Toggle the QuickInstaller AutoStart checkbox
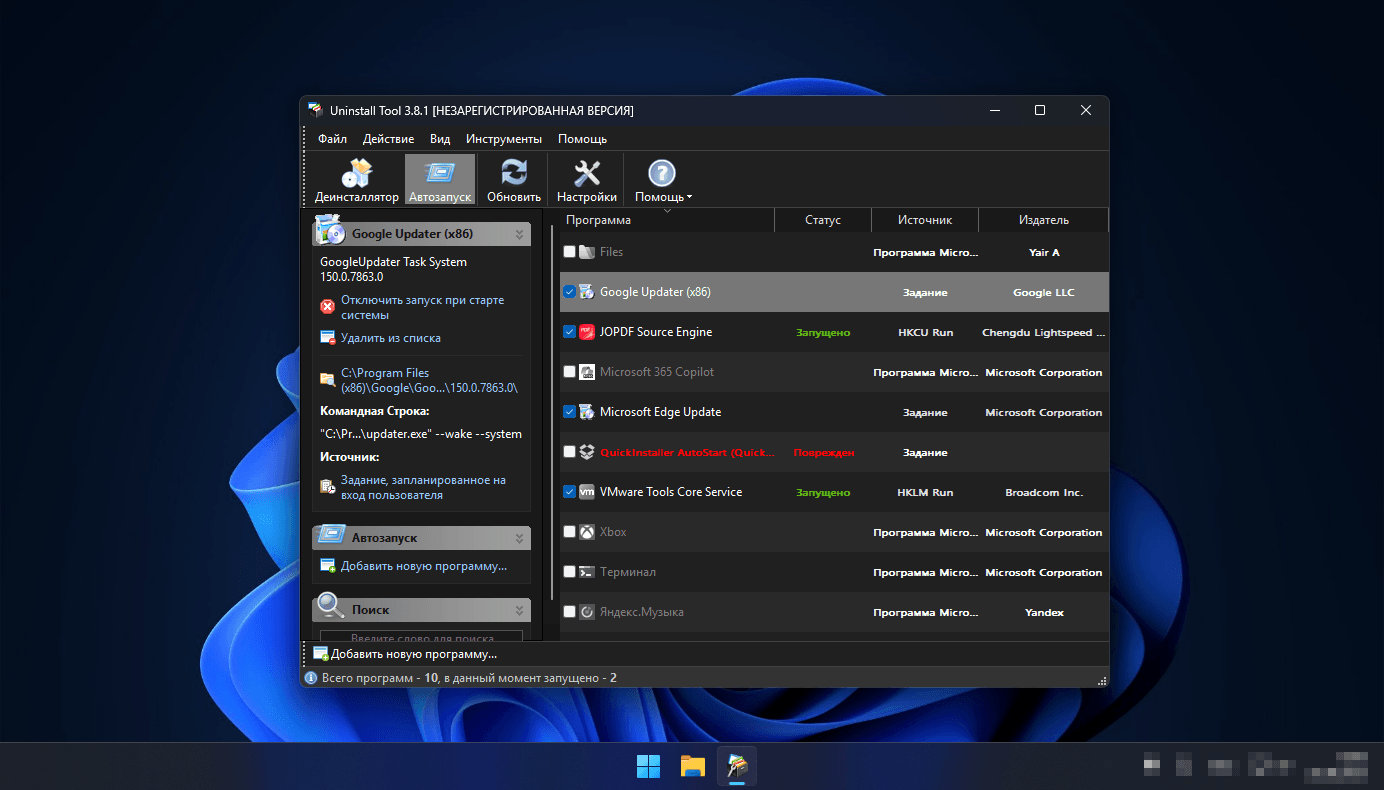The height and width of the screenshot is (790, 1384). tap(569, 452)
